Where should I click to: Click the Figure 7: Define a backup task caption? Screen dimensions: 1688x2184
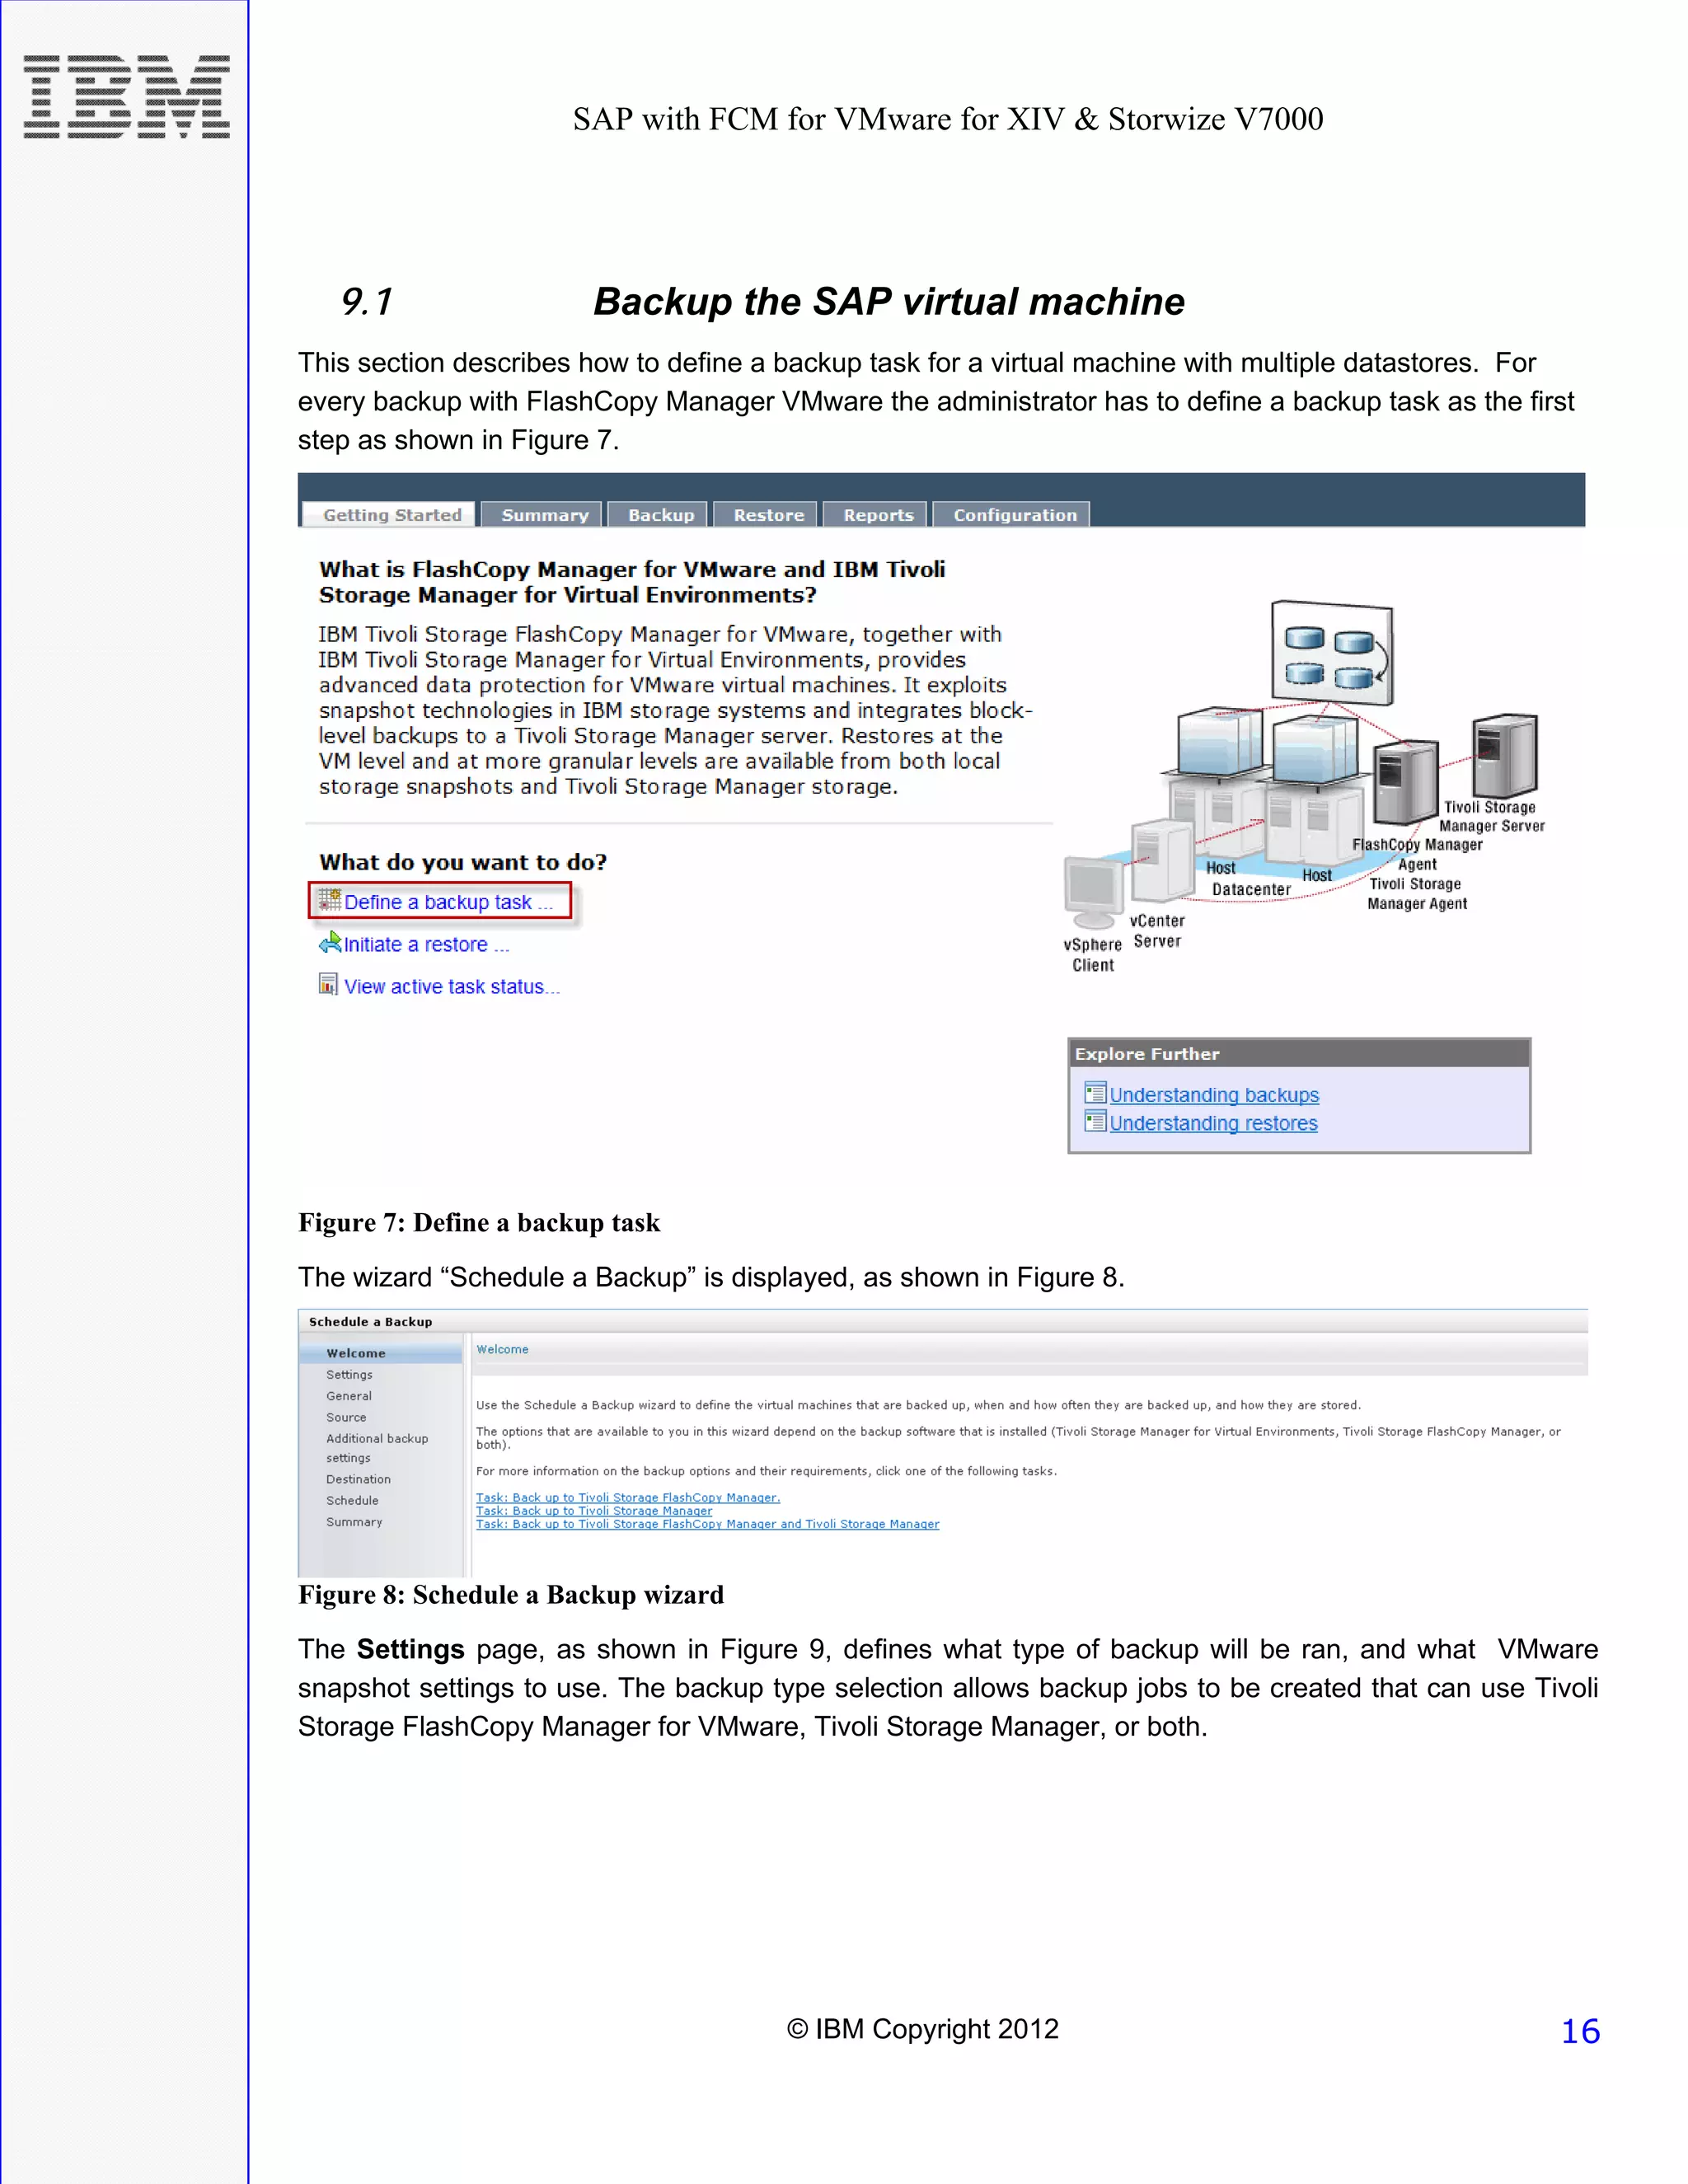(x=479, y=1222)
